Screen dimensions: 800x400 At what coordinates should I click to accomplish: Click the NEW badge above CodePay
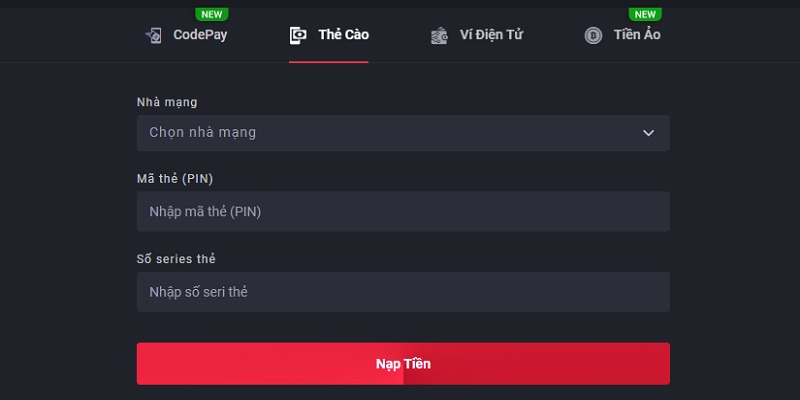pyautogui.click(x=212, y=14)
